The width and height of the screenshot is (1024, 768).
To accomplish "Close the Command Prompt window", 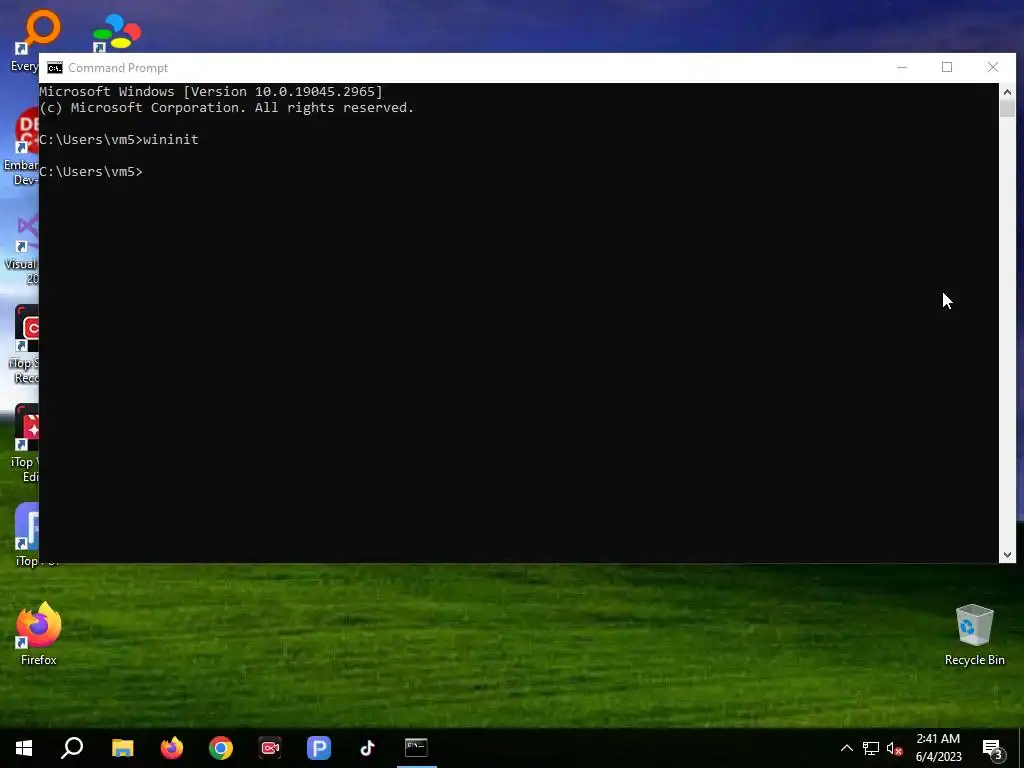I will 993,67.
